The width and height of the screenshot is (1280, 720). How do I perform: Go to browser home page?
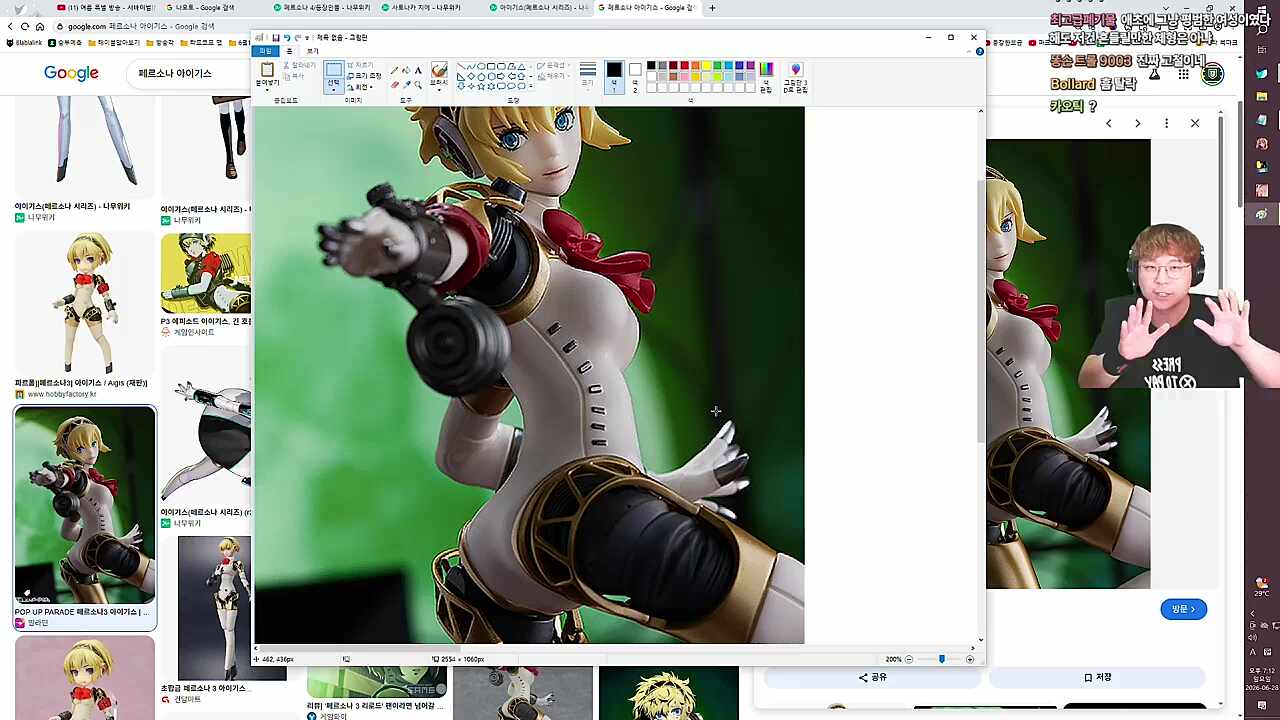tap(40, 26)
